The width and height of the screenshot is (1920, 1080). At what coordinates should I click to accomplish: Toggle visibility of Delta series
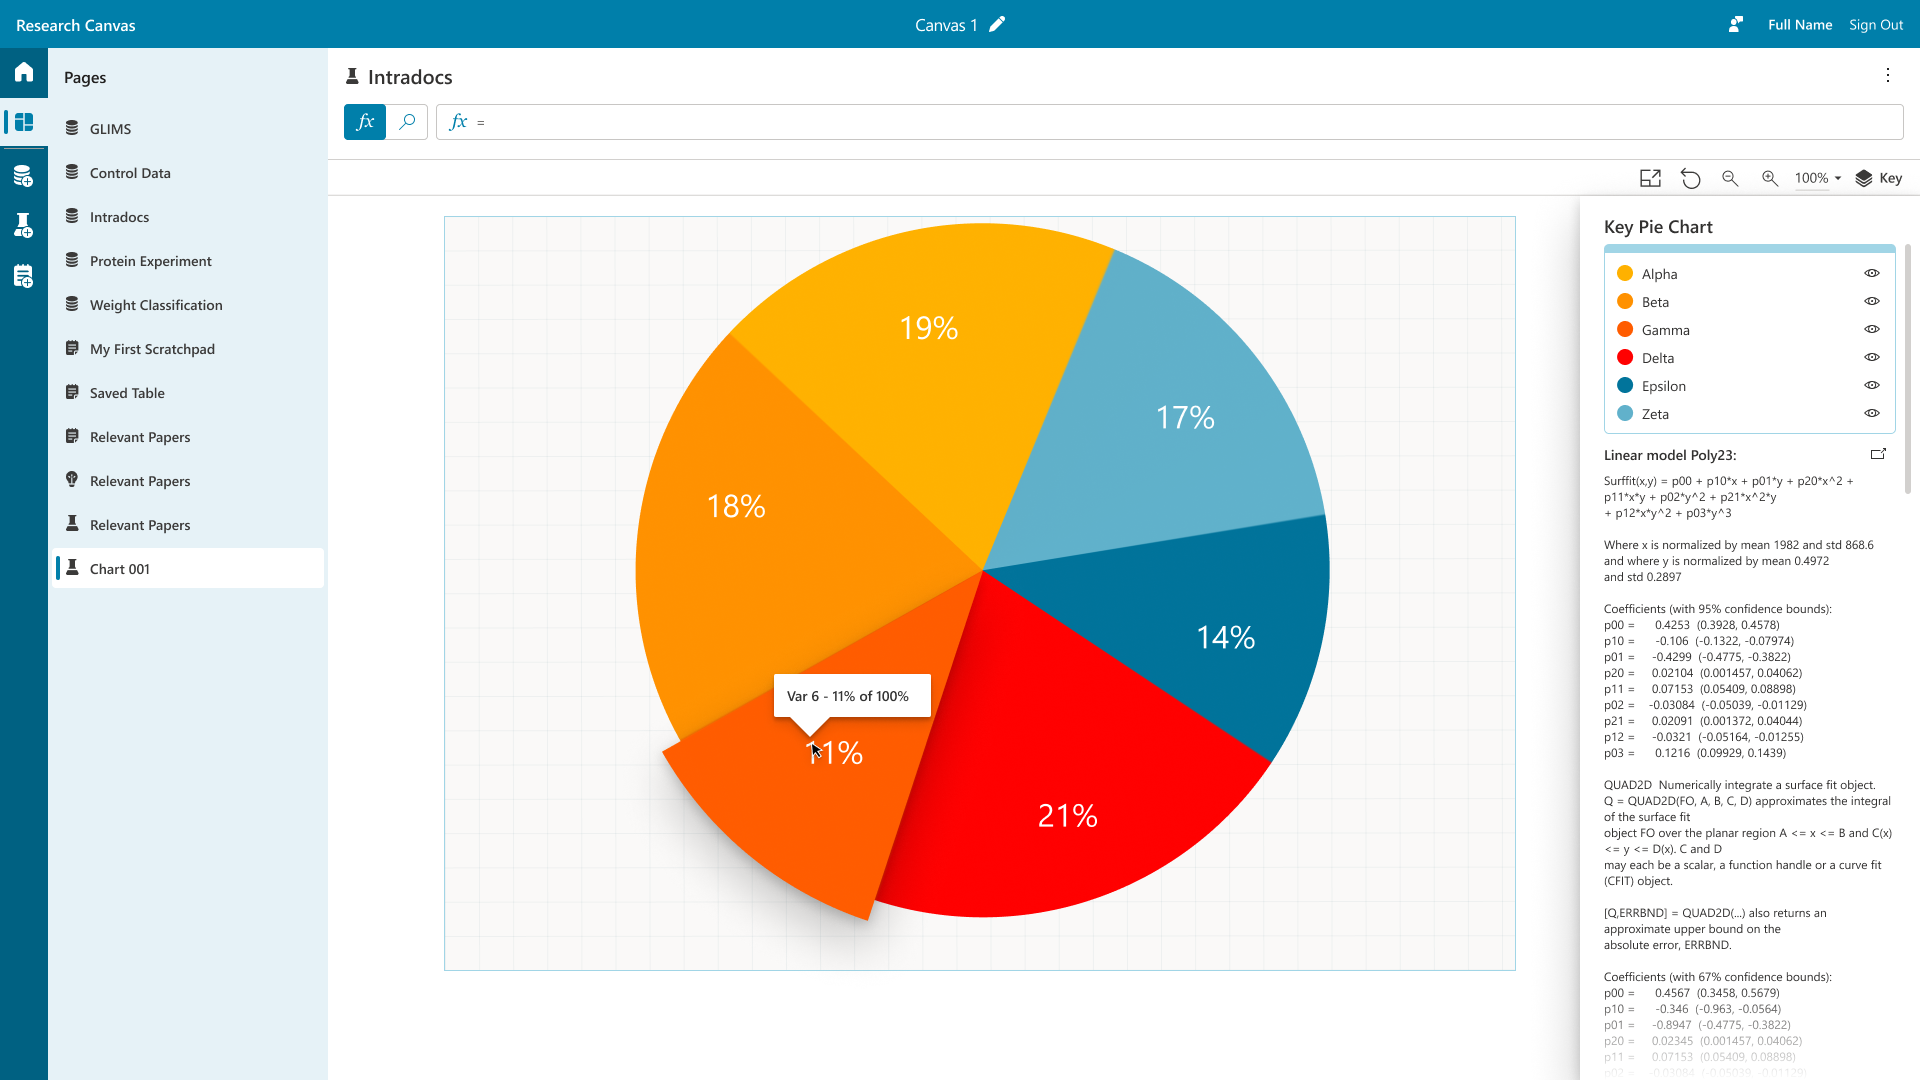pyautogui.click(x=1872, y=357)
